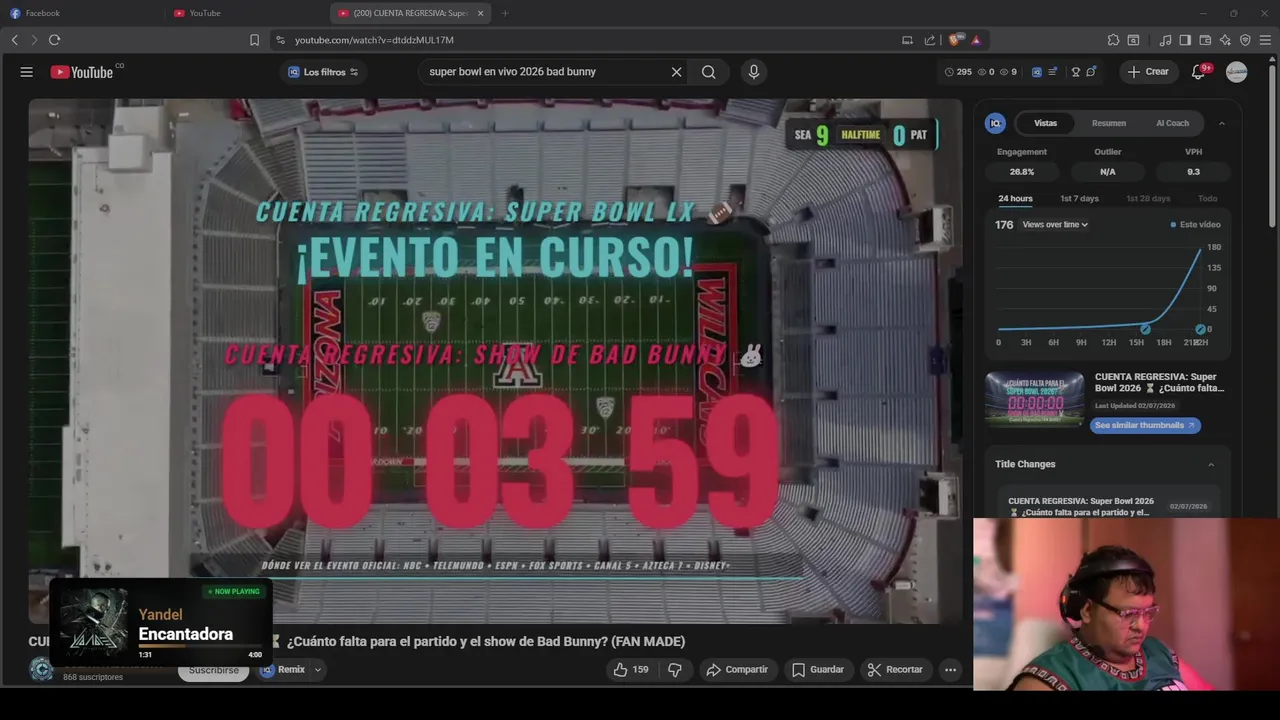
Task: Open the browser main menu
Action: tap(1265, 40)
